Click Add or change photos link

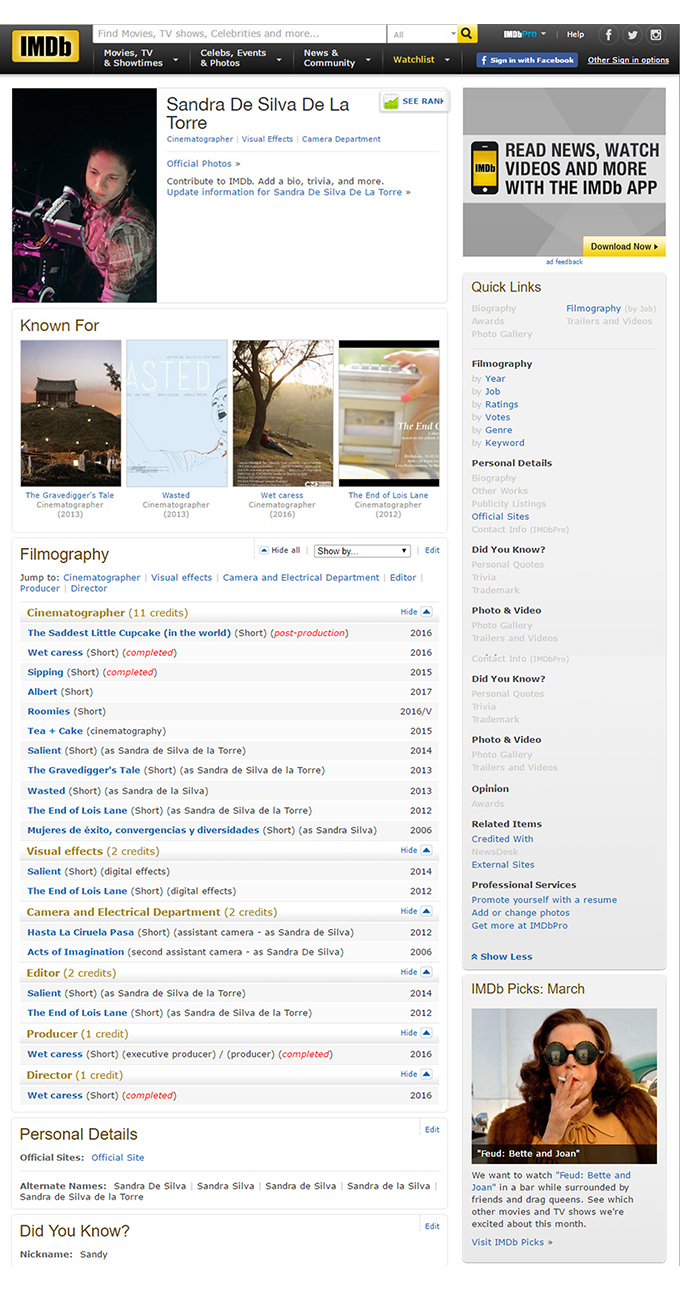[x=521, y=913]
